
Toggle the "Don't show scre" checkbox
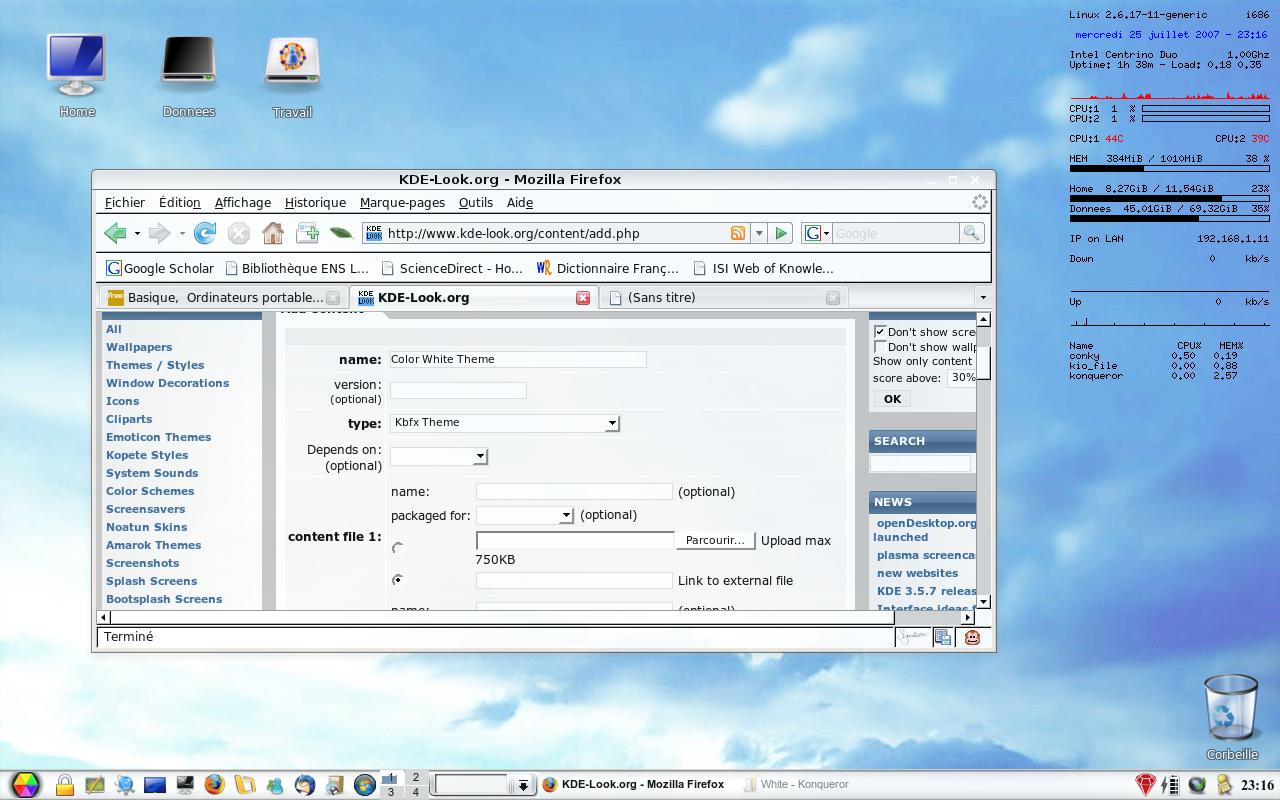pos(880,332)
